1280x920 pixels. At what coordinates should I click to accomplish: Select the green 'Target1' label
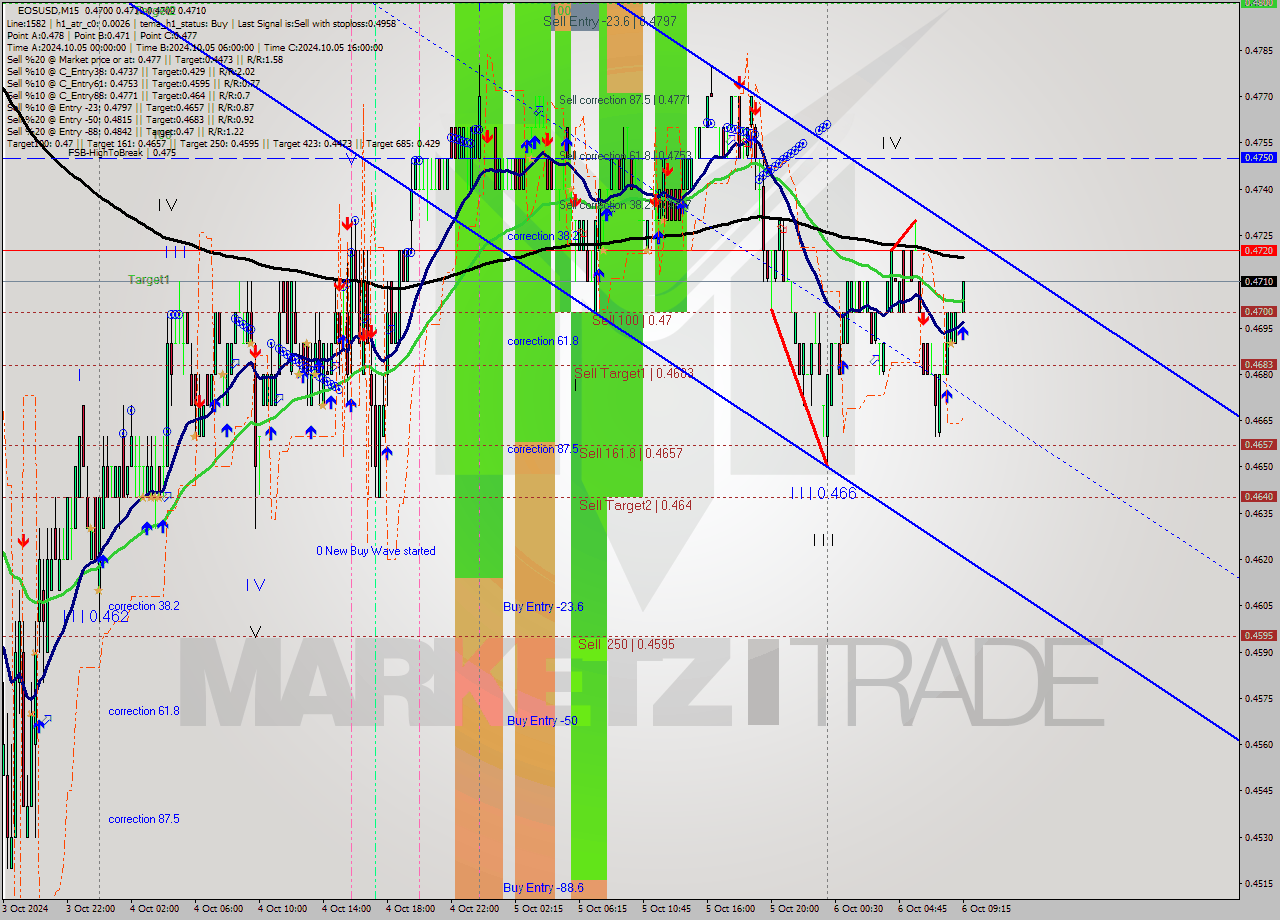(x=149, y=280)
